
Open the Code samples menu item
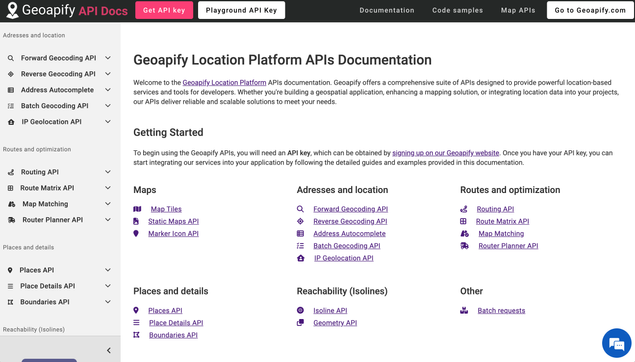pyautogui.click(x=457, y=11)
